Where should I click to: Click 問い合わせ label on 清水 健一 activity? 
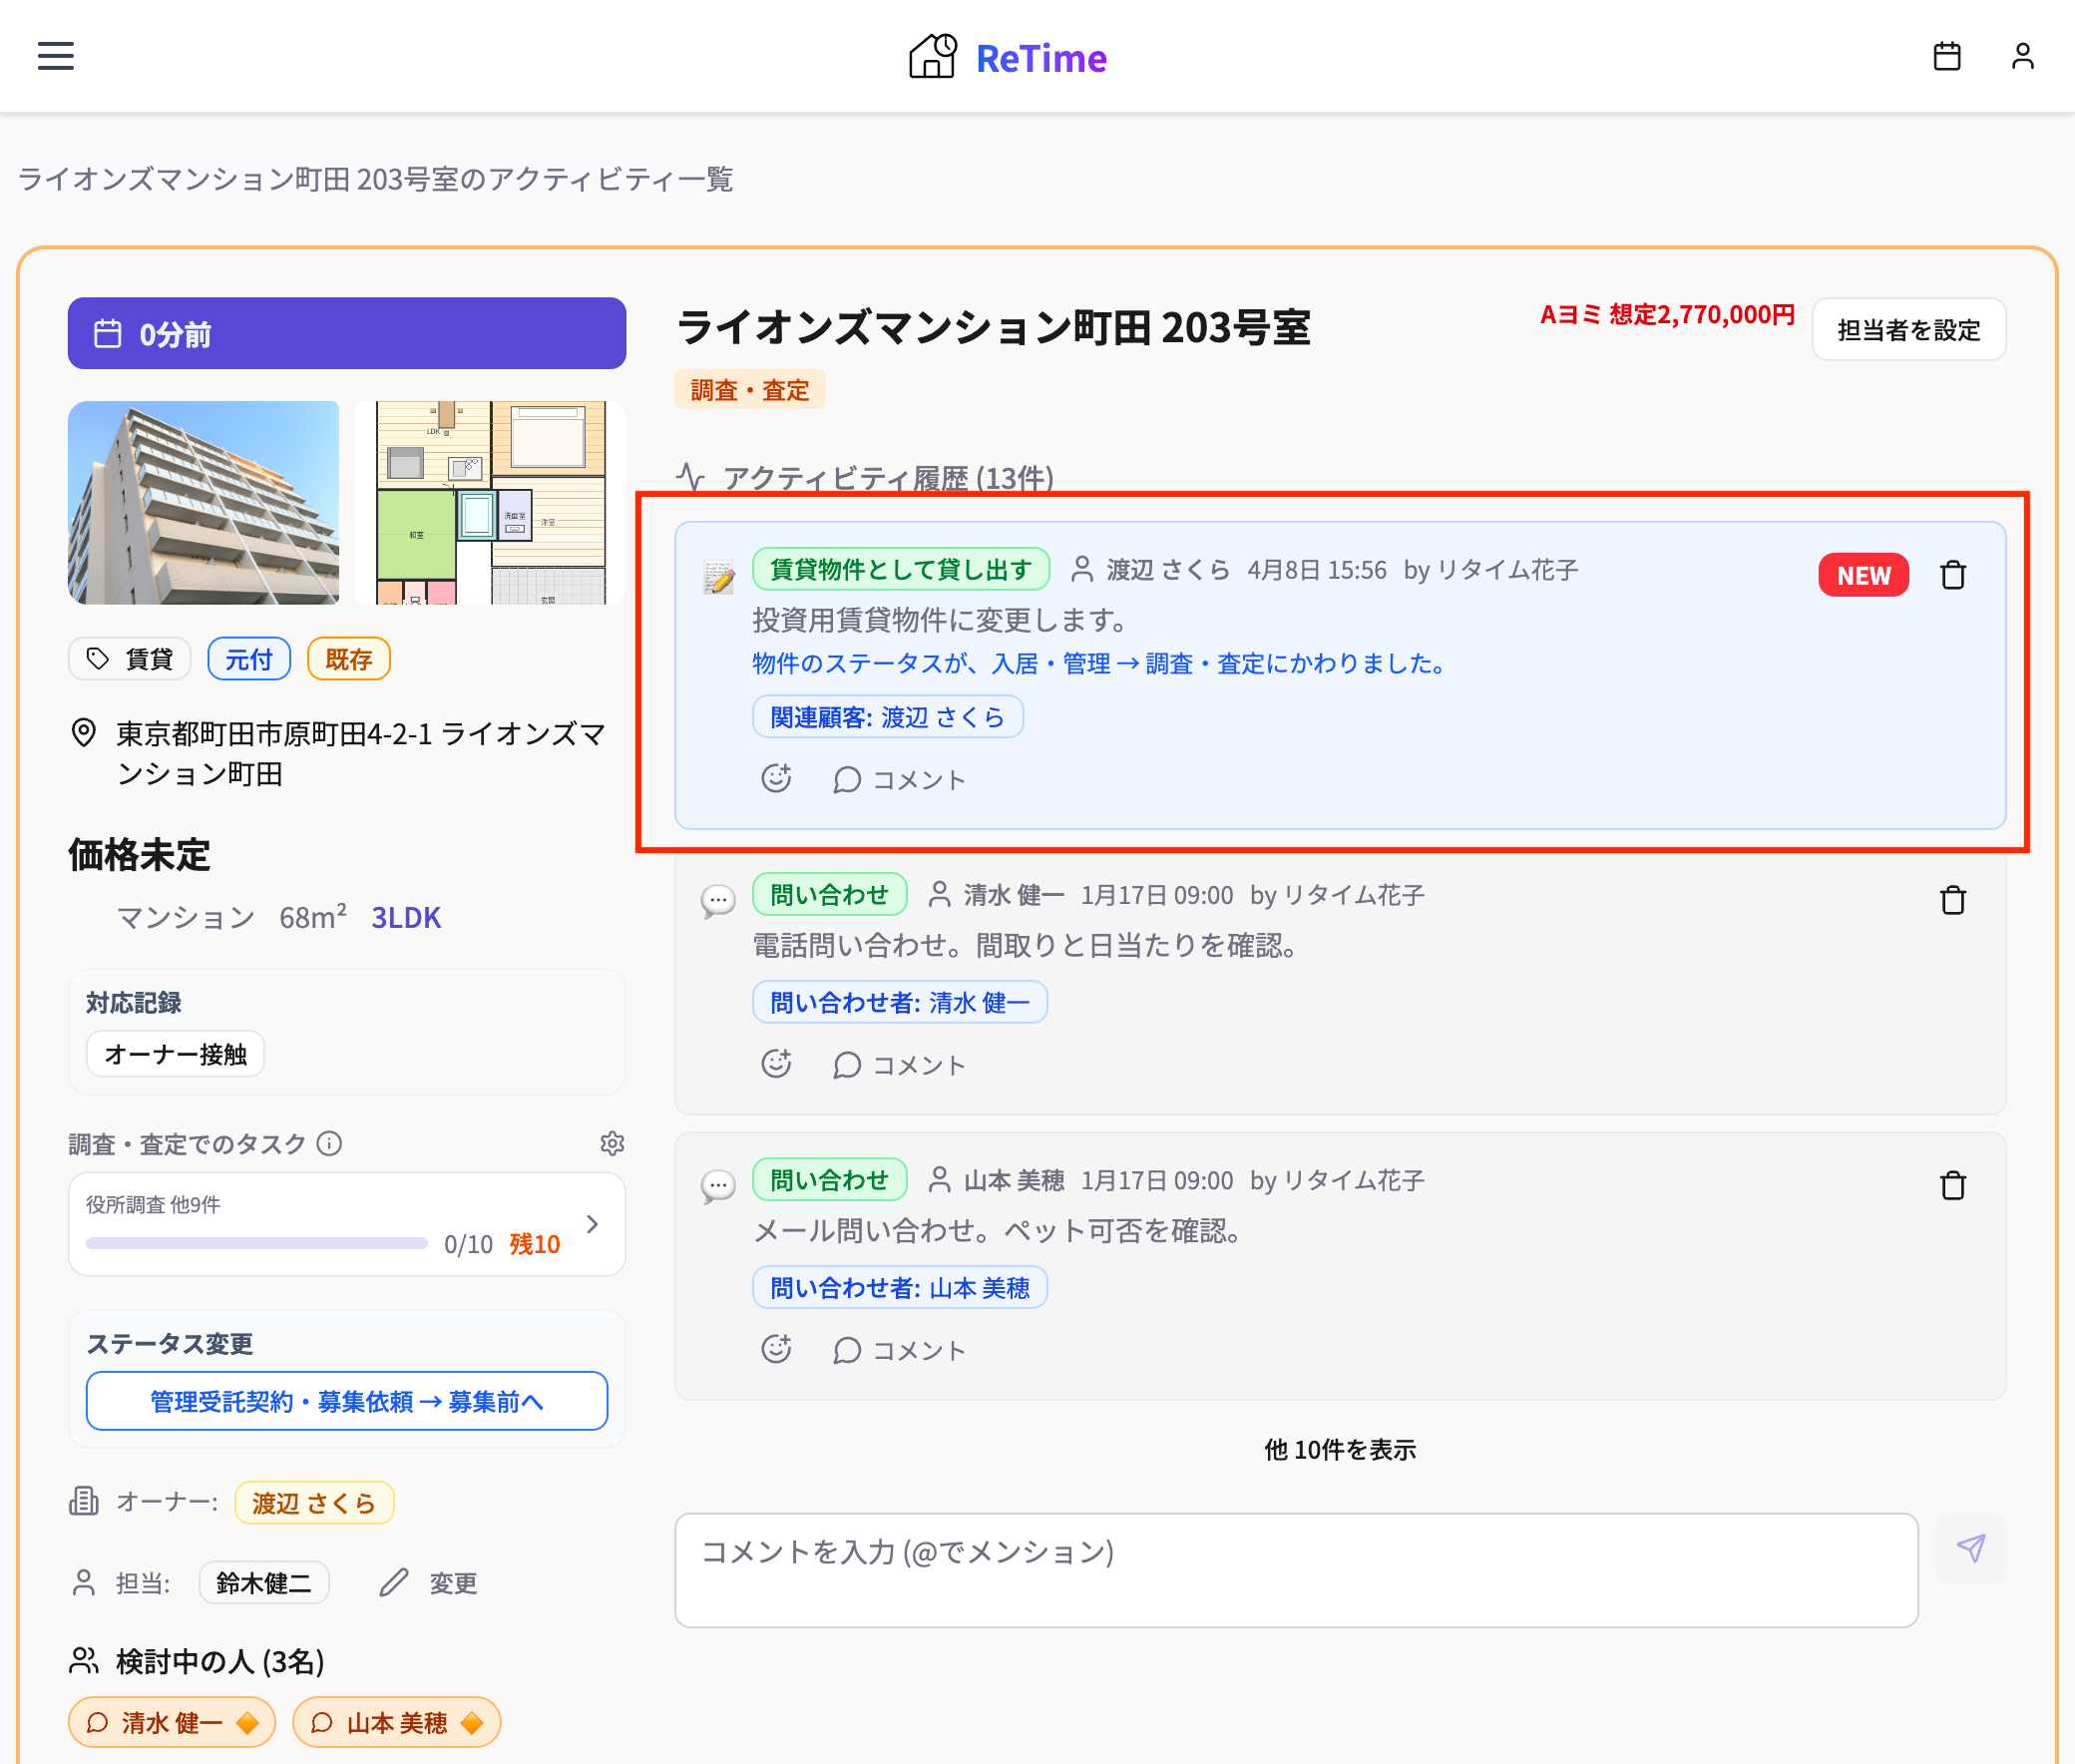tap(830, 893)
